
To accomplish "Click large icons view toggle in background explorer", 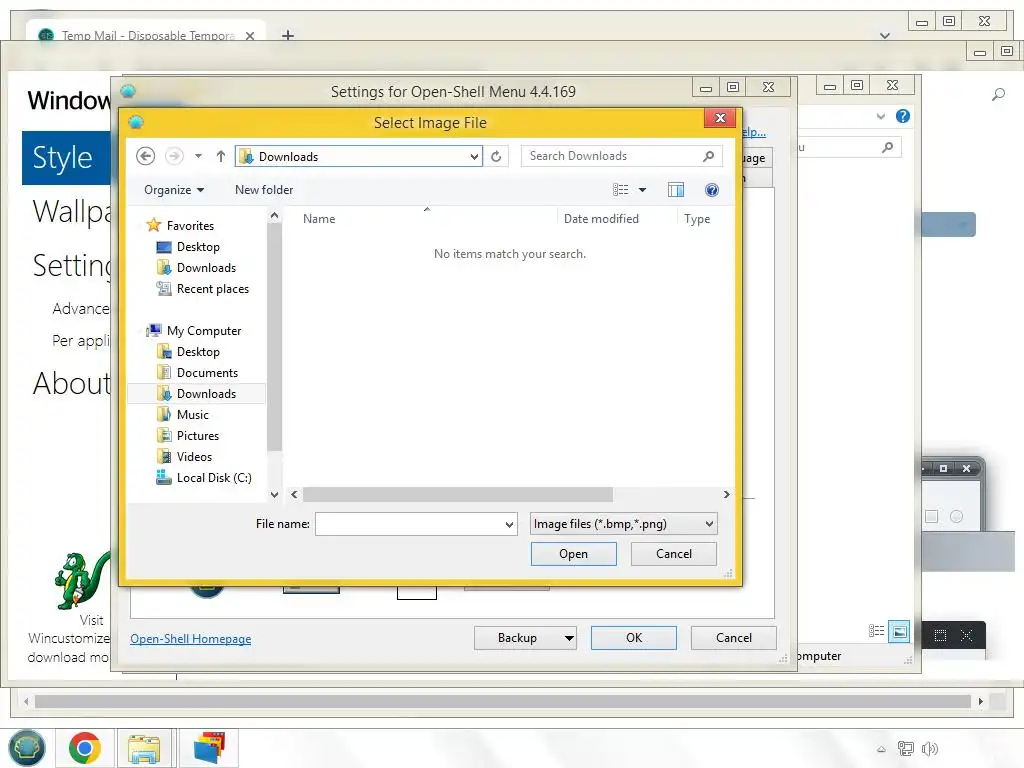I will (x=899, y=632).
